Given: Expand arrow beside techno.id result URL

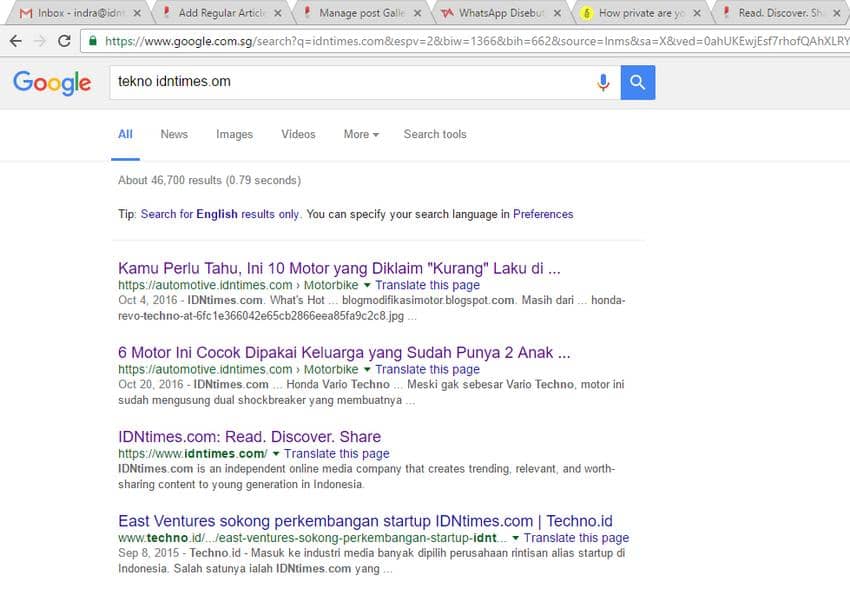Looking at the screenshot, I should [x=516, y=538].
